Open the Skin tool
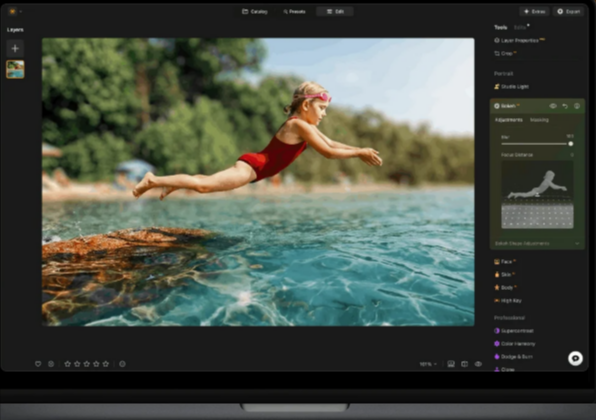Screen dimensions: 596x420 point(504,274)
